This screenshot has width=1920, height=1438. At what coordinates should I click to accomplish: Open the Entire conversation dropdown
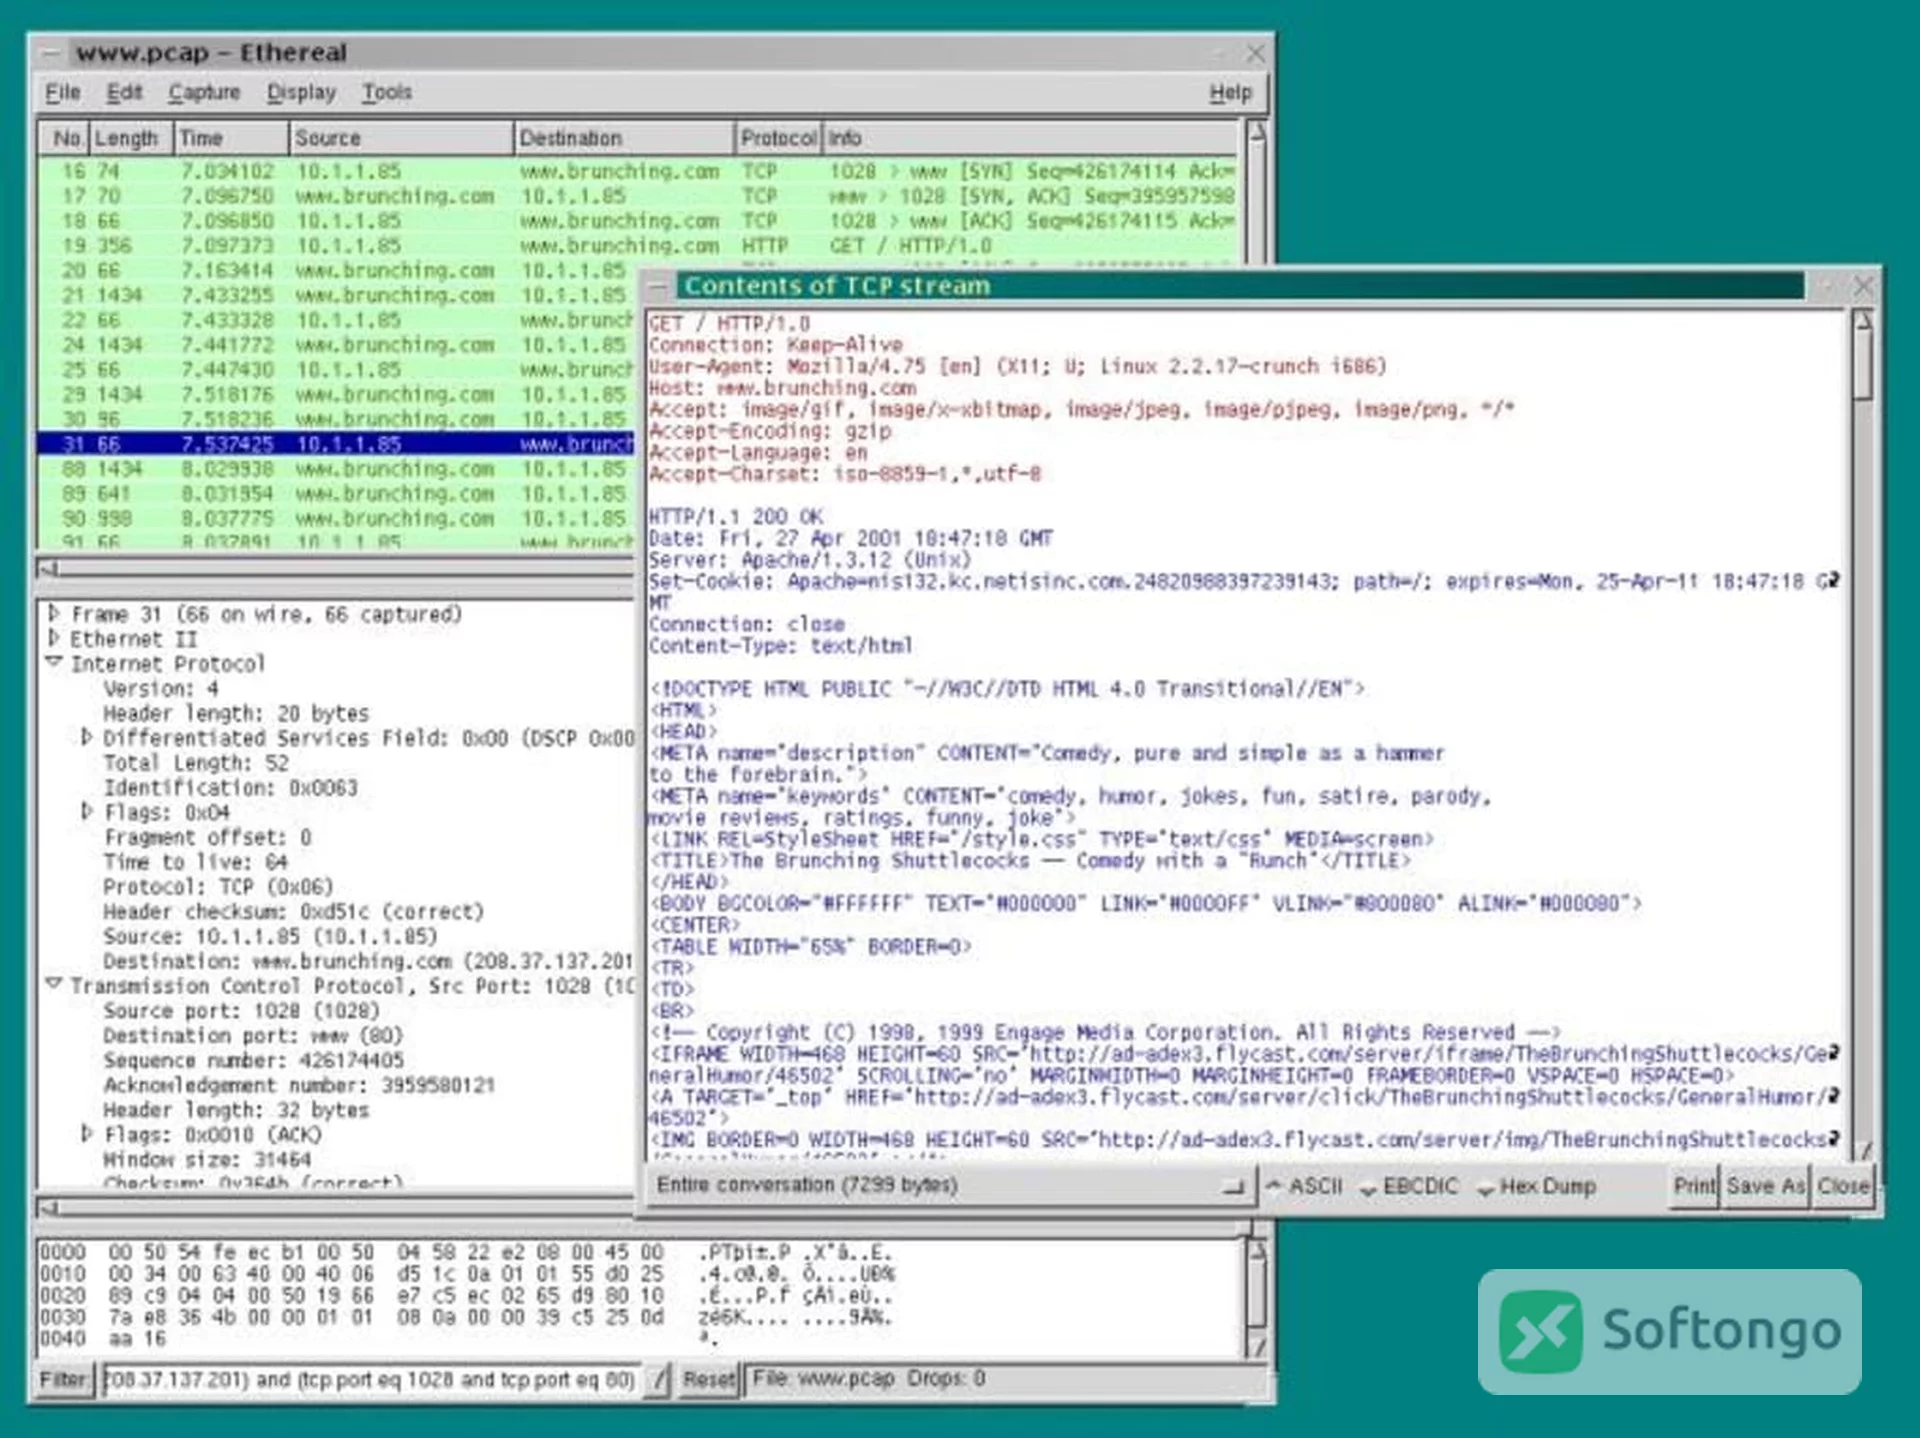point(951,1185)
